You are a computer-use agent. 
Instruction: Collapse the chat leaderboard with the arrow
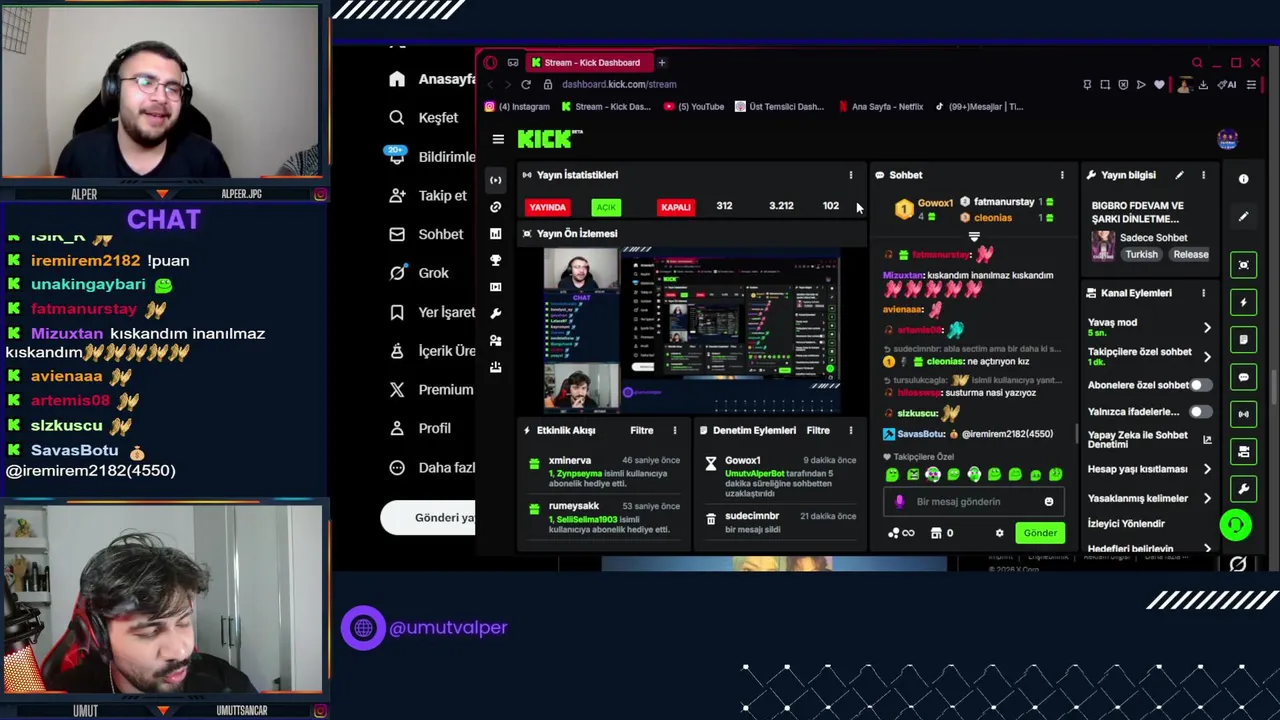[x=974, y=238]
